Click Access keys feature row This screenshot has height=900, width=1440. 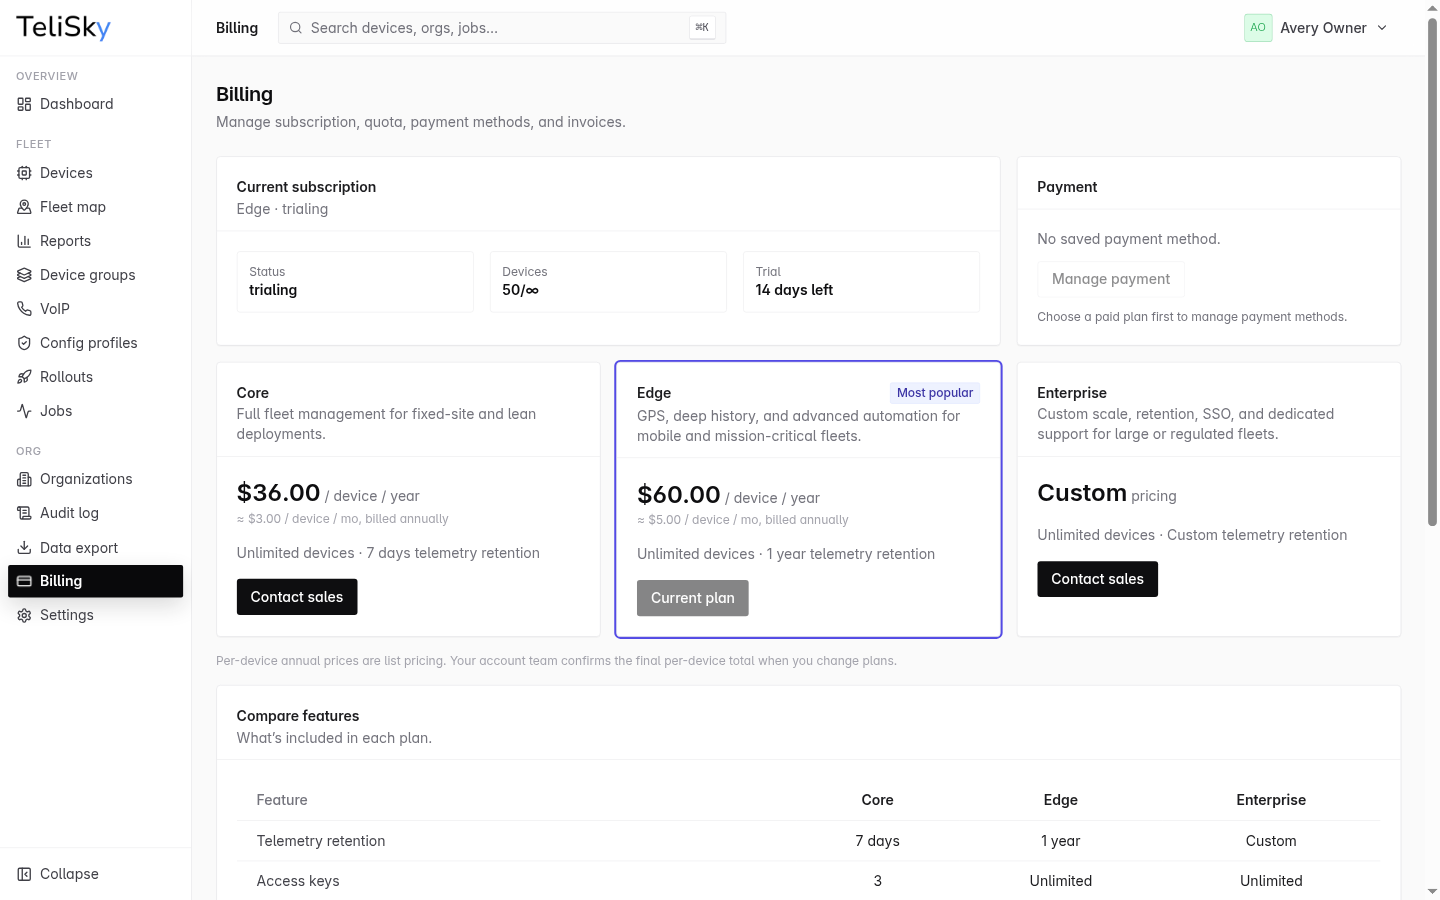point(808,881)
